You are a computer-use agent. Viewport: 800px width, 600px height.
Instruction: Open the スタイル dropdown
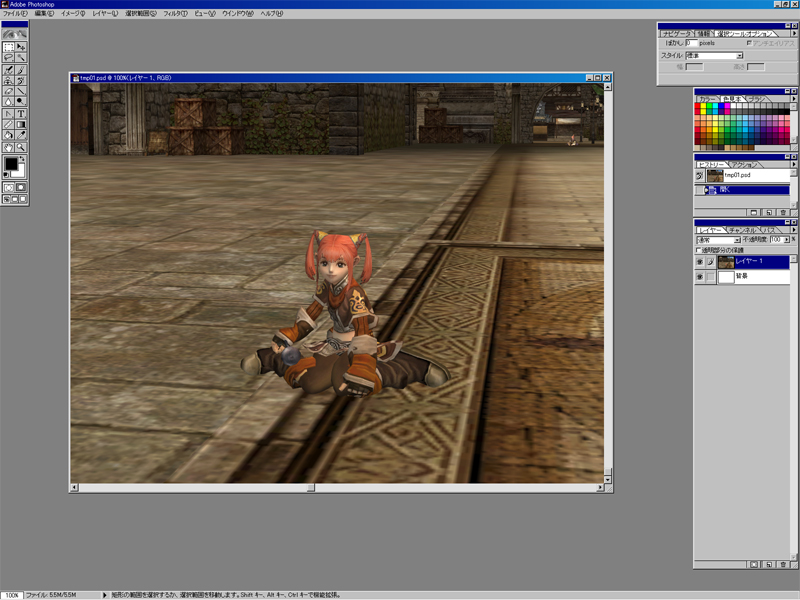714,55
